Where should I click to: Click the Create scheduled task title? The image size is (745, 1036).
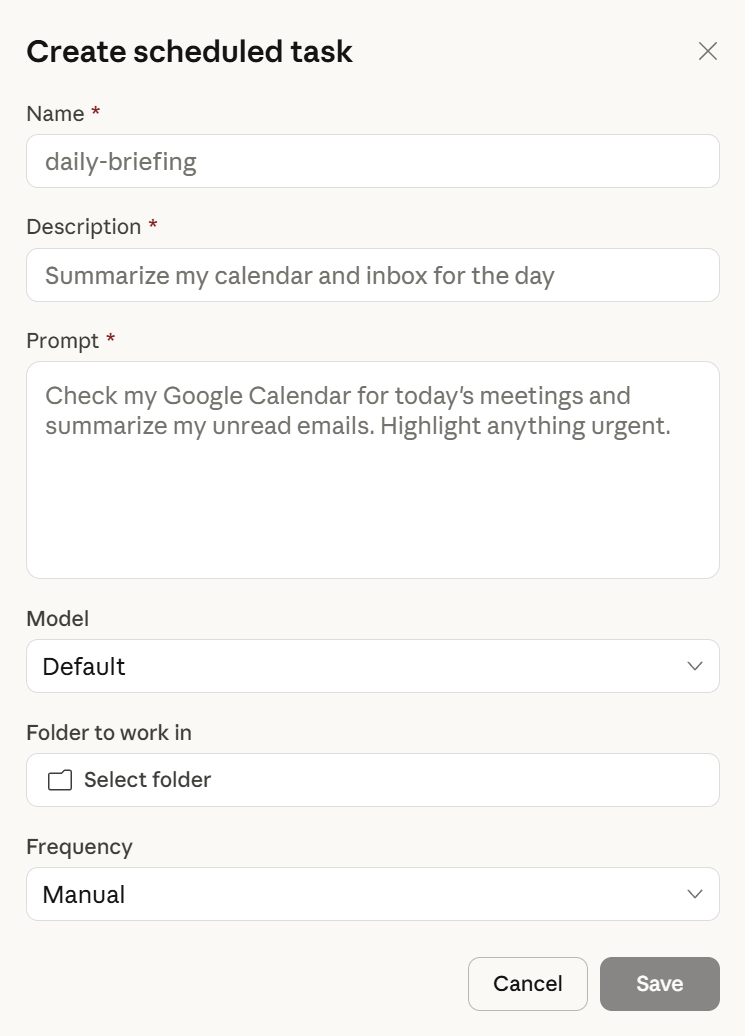[x=190, y=51]
